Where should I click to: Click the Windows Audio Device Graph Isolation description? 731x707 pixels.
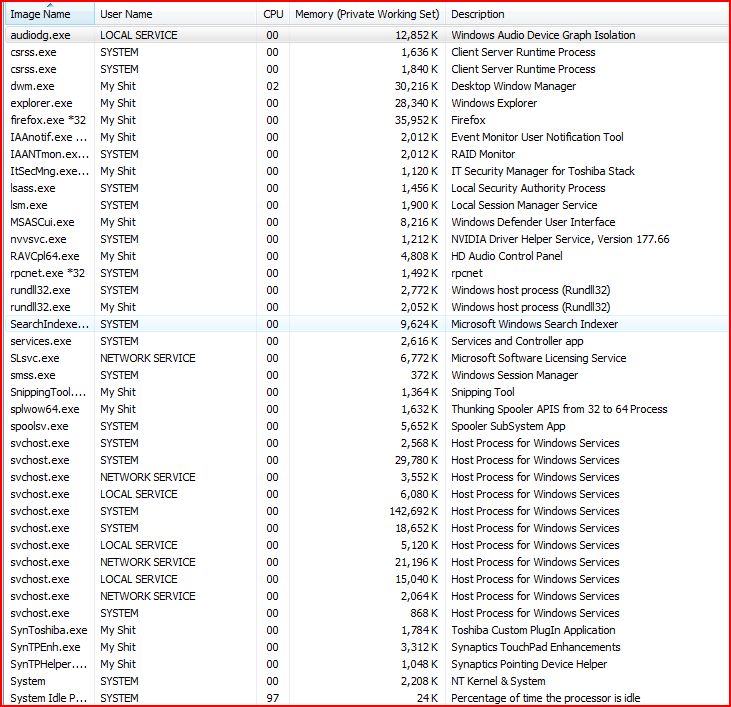click(543, 35)
